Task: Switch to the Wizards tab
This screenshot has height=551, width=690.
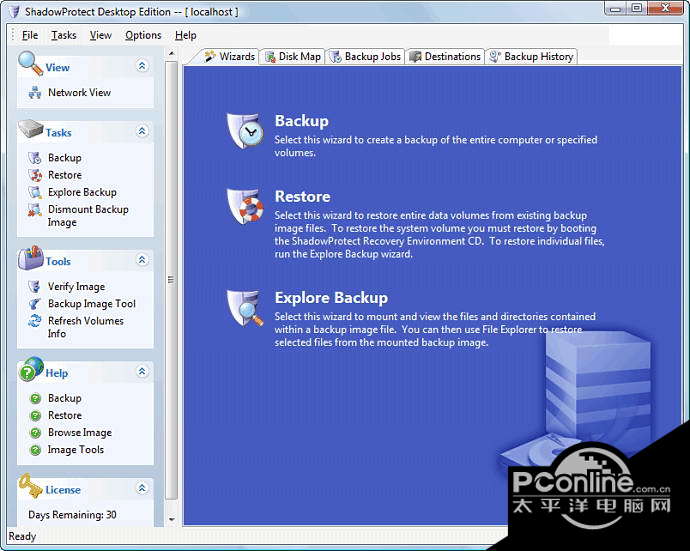Action: [x=230, y=56]
